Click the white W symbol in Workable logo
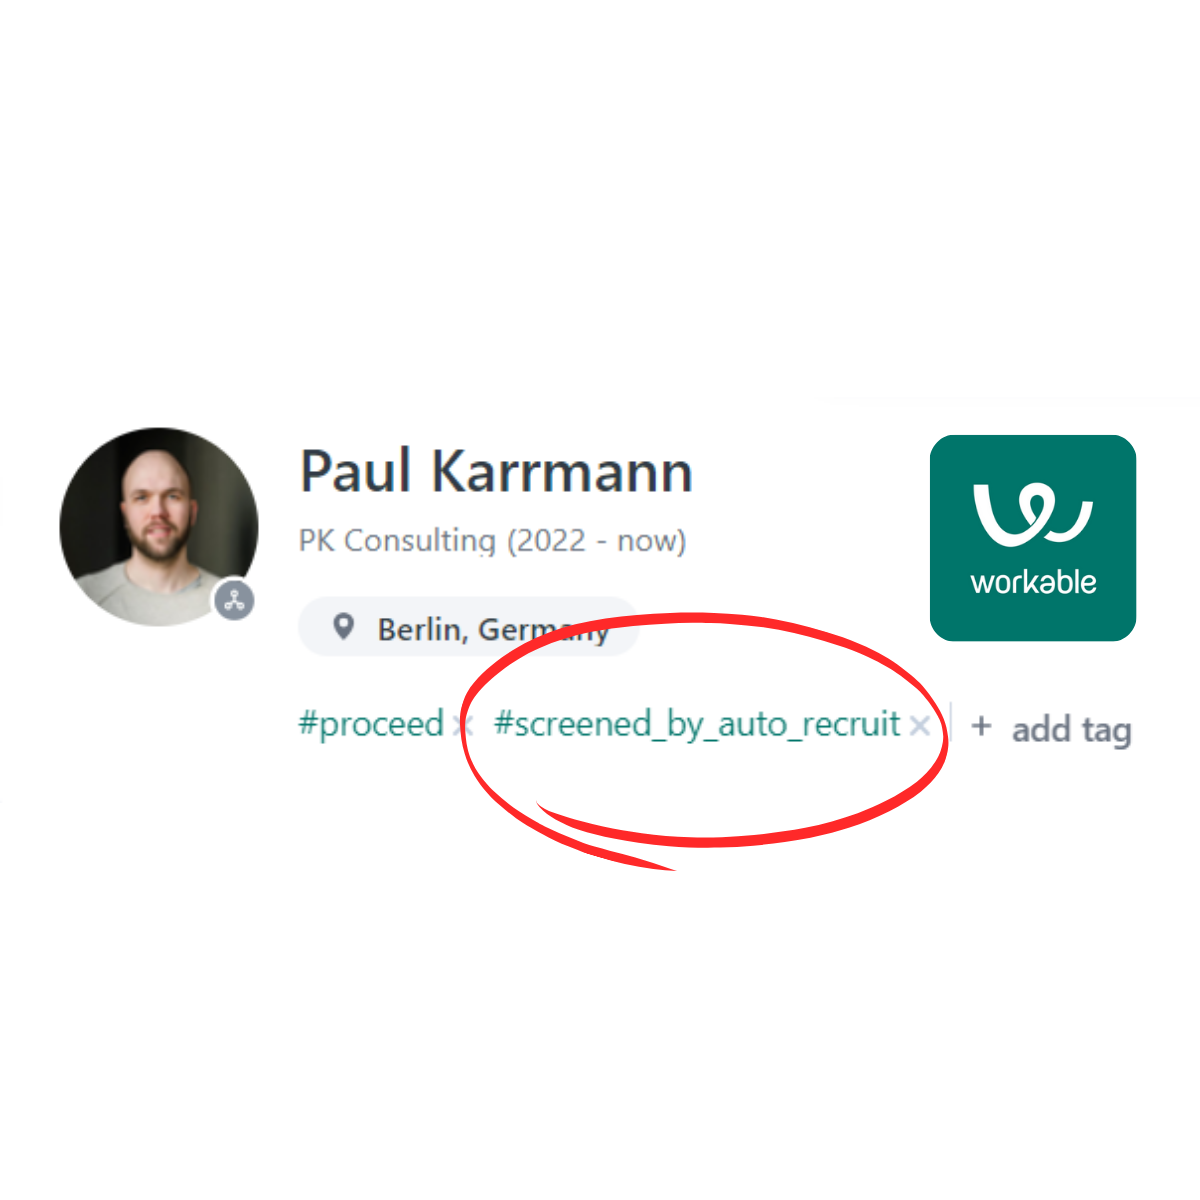This screenshot has height=1200, width=1200. (1033, 513)
